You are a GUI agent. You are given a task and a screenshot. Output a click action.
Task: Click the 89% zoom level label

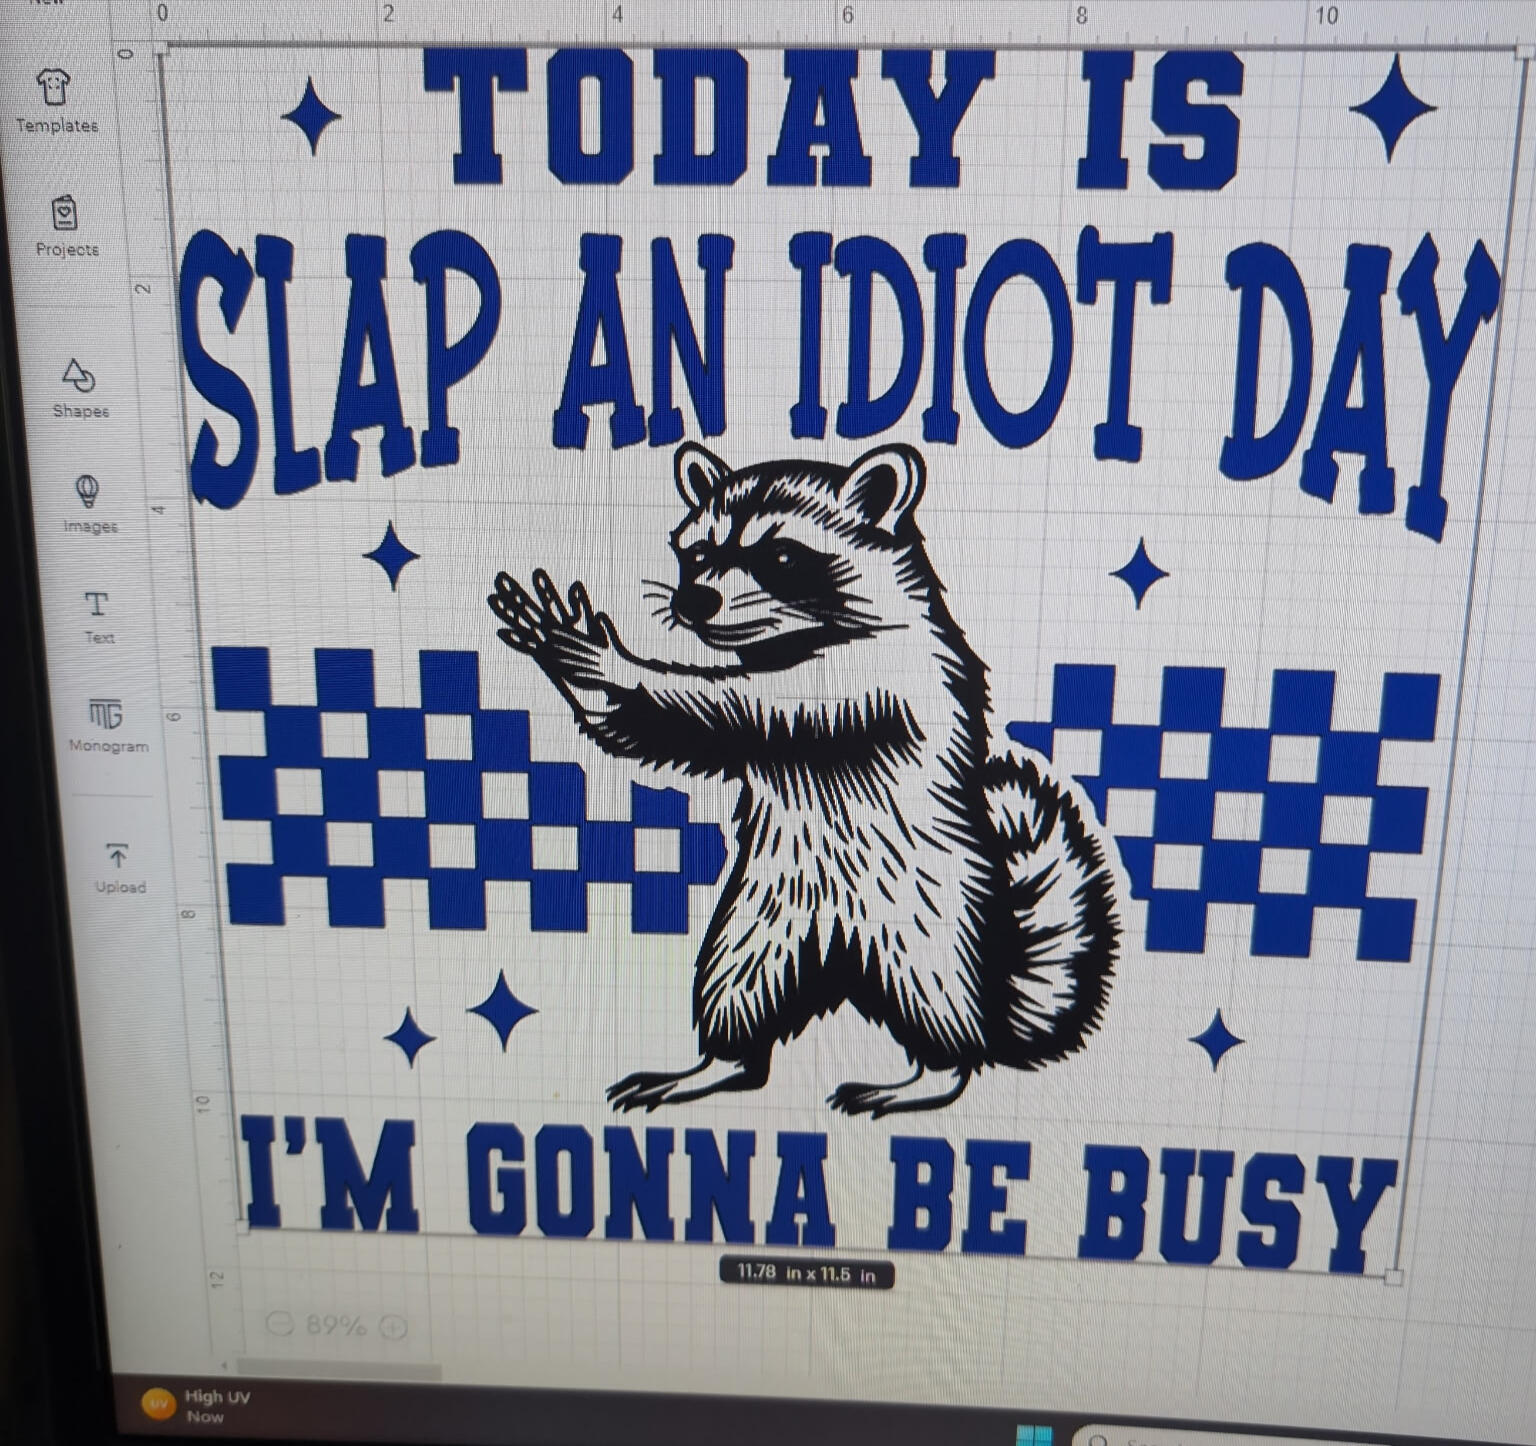[x=336, y=1326]
